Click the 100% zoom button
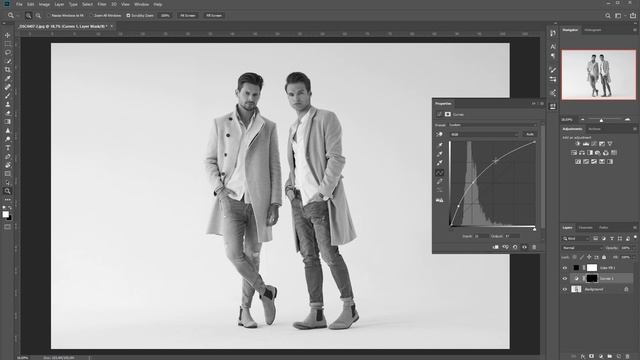The image size is (640, 360). 165,16
